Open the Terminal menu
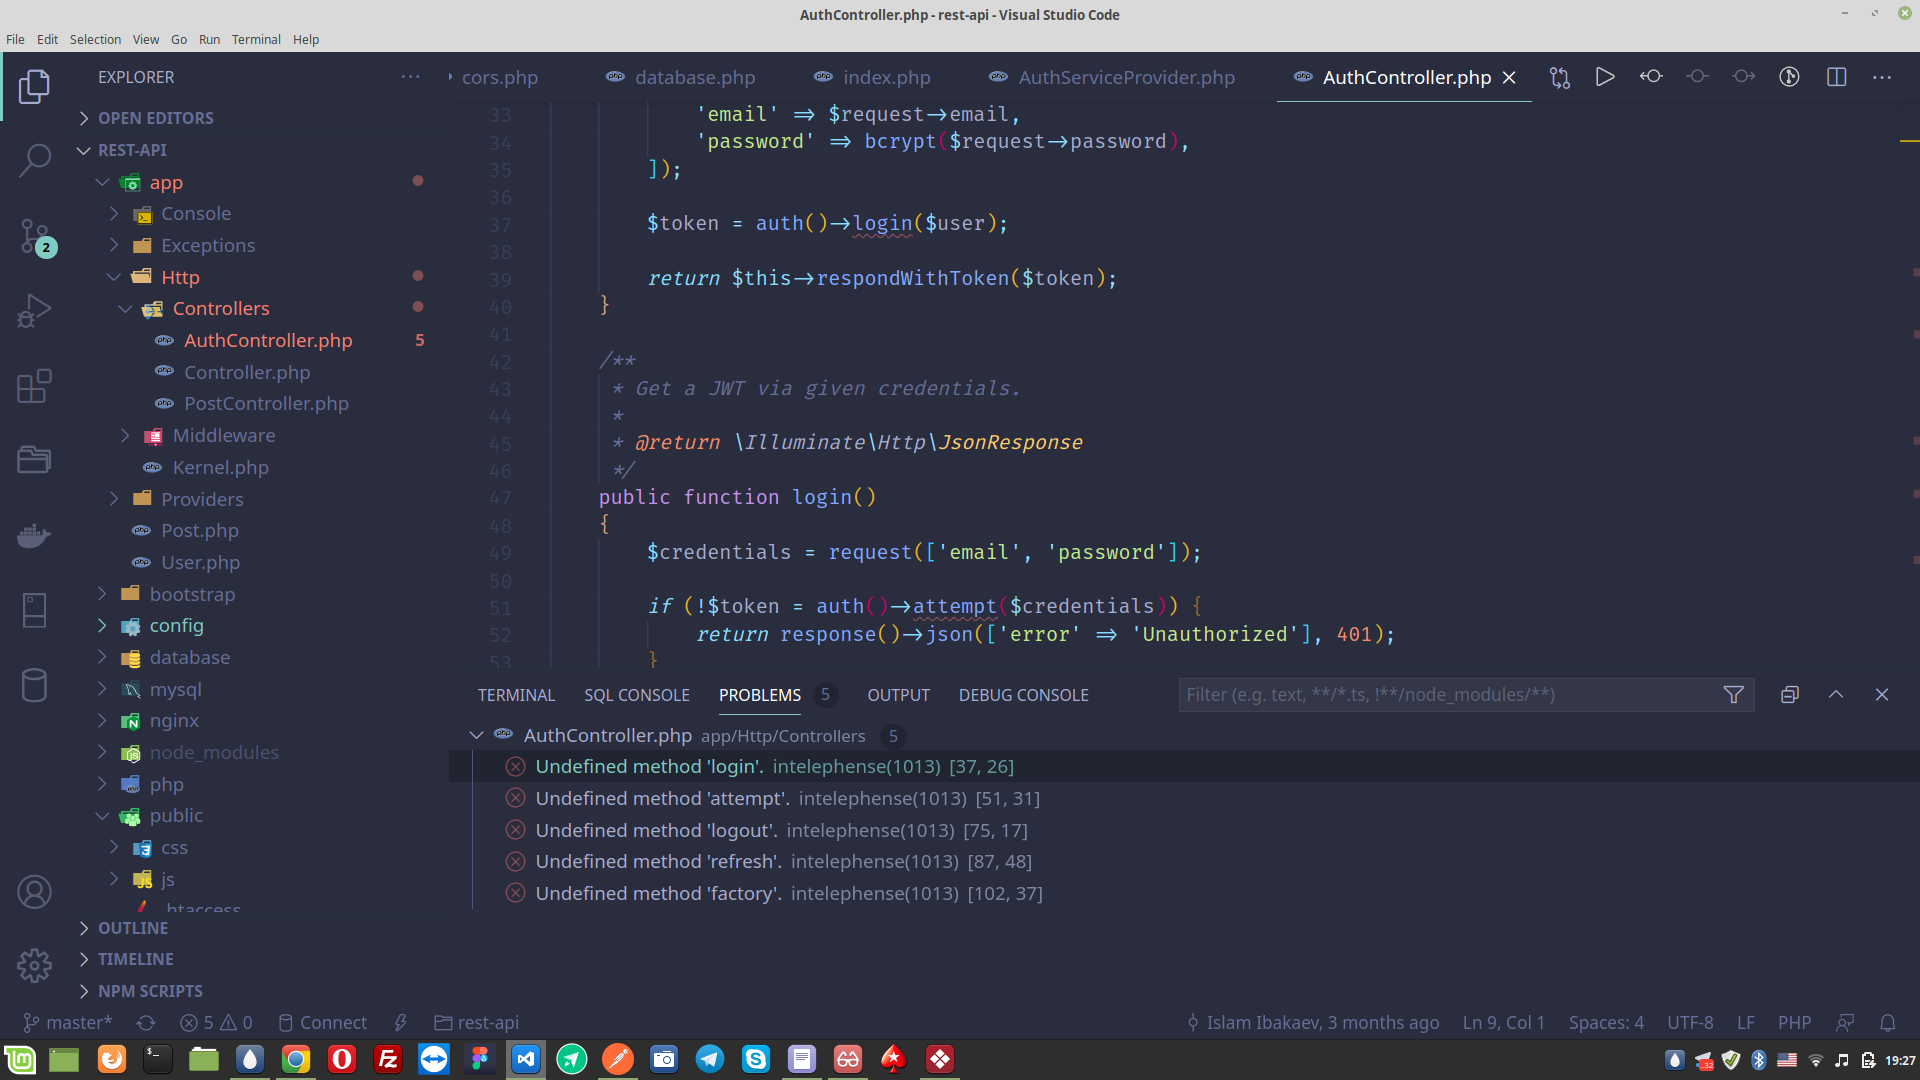 (256, 40)
